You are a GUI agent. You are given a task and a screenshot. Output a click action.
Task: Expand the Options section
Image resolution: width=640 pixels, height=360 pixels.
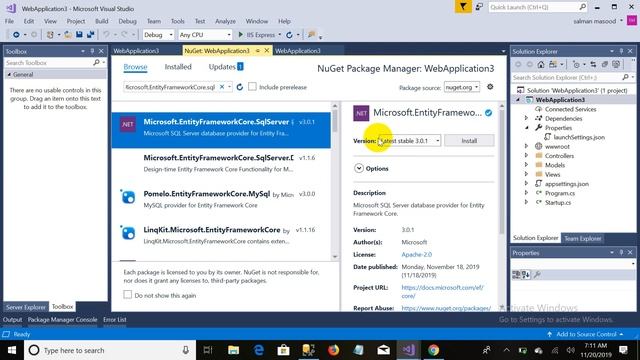pos(359,168)
